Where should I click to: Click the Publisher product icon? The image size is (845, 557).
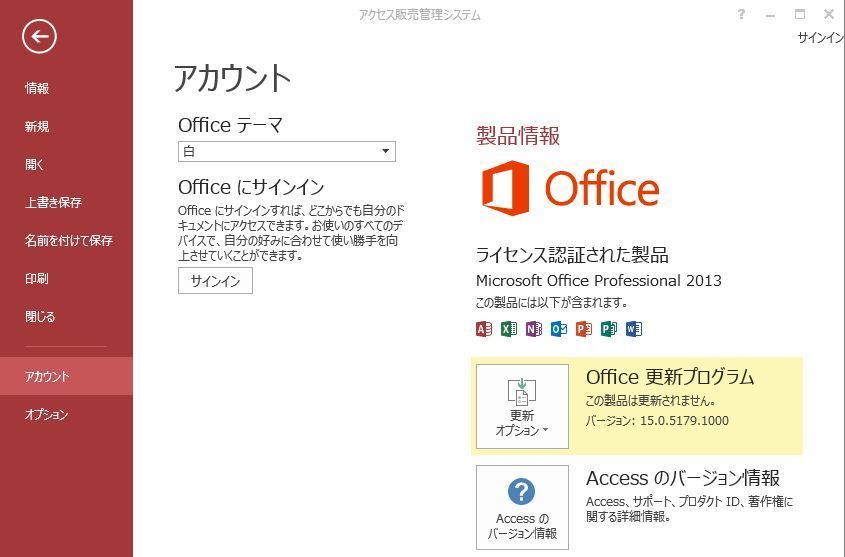pyautogui.click(x=609, y=329)
